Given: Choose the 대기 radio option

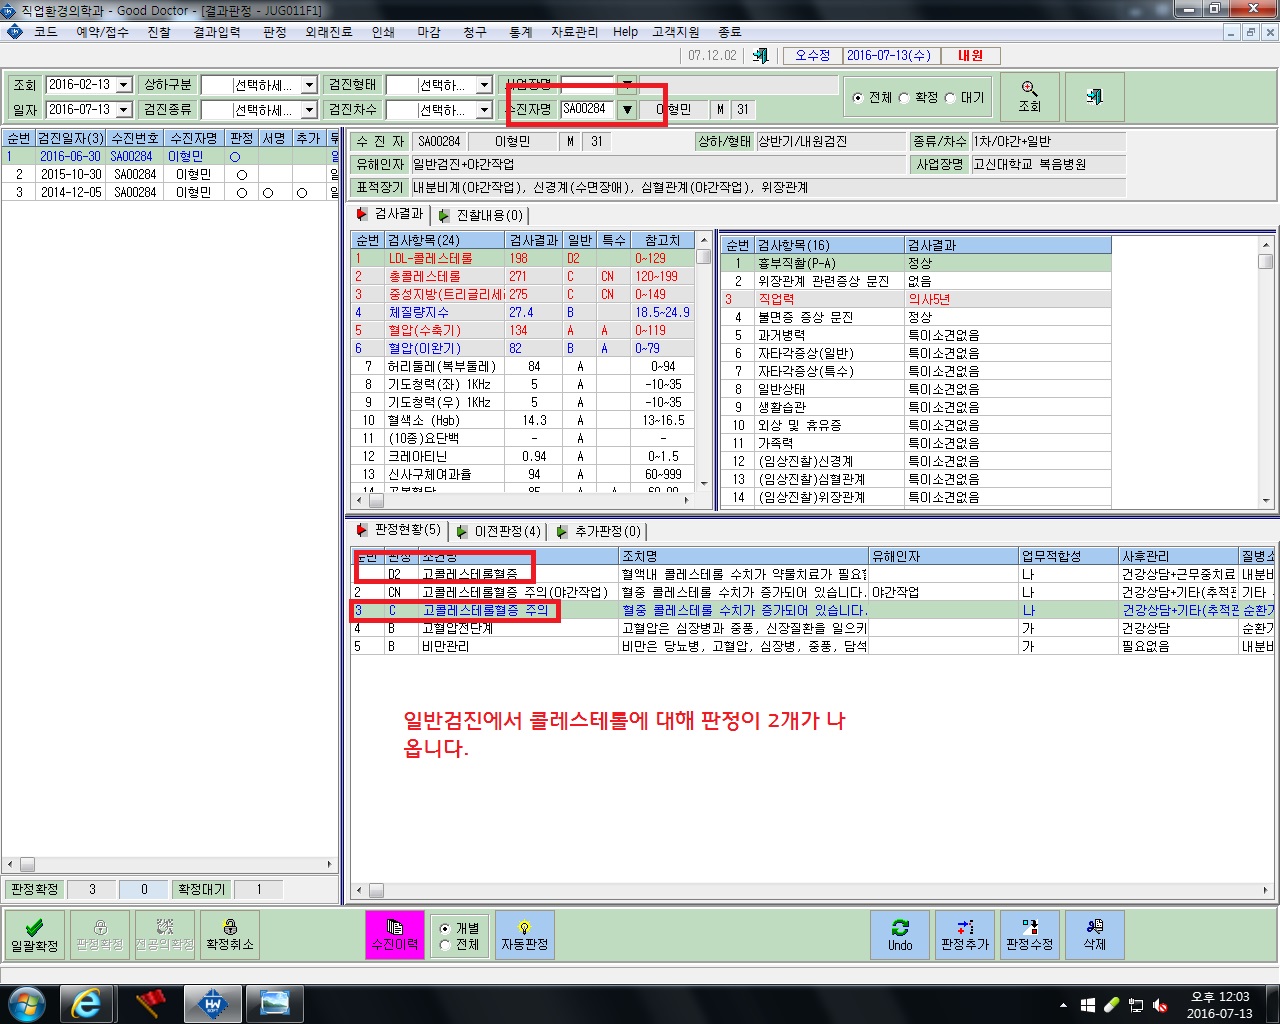Looking at the screenshot, I should point(950,98).
